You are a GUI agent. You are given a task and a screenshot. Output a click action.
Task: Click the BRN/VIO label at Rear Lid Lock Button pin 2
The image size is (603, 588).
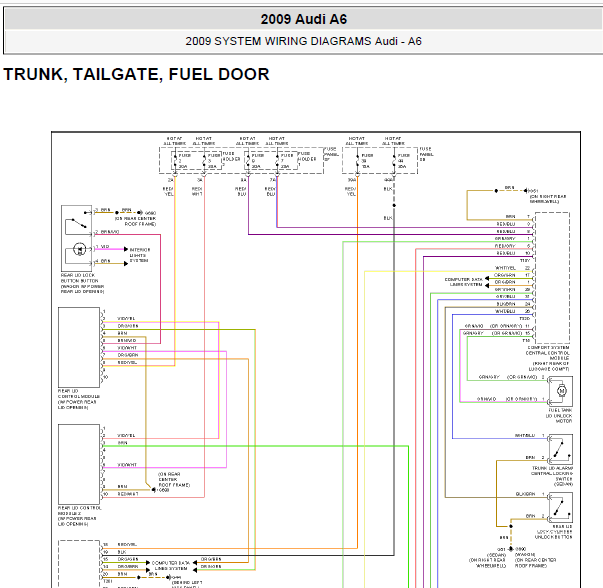click(x=110, y=232)
